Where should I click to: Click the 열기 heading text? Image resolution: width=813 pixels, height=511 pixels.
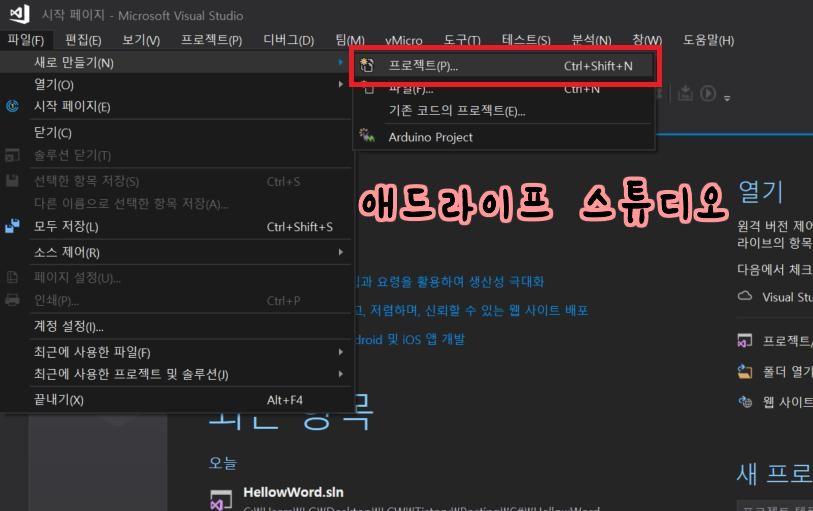pyautogui.click(x=761, y=192)
